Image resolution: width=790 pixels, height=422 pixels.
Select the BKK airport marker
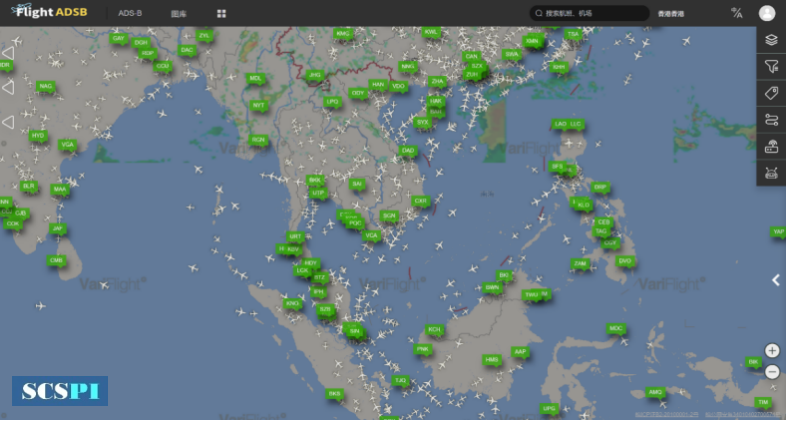316,181
